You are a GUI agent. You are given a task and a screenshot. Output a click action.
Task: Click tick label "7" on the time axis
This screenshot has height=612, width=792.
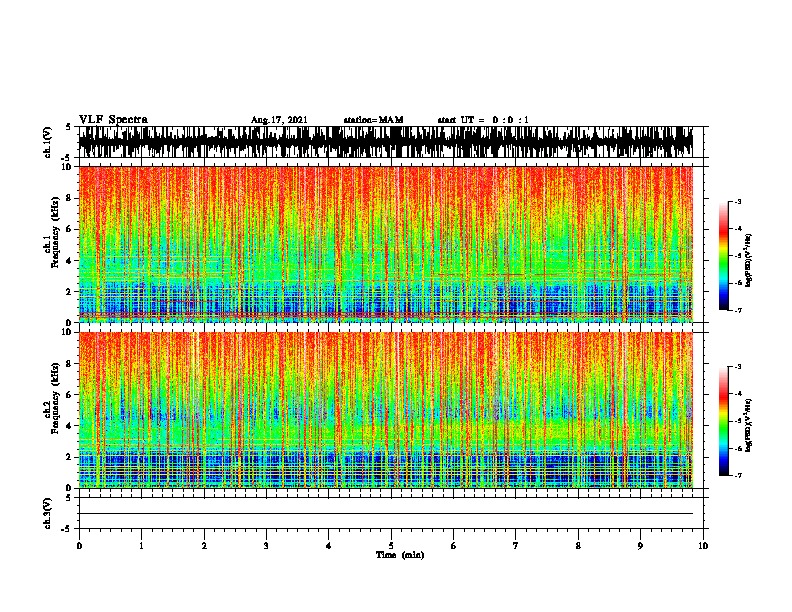pos(516,546)
